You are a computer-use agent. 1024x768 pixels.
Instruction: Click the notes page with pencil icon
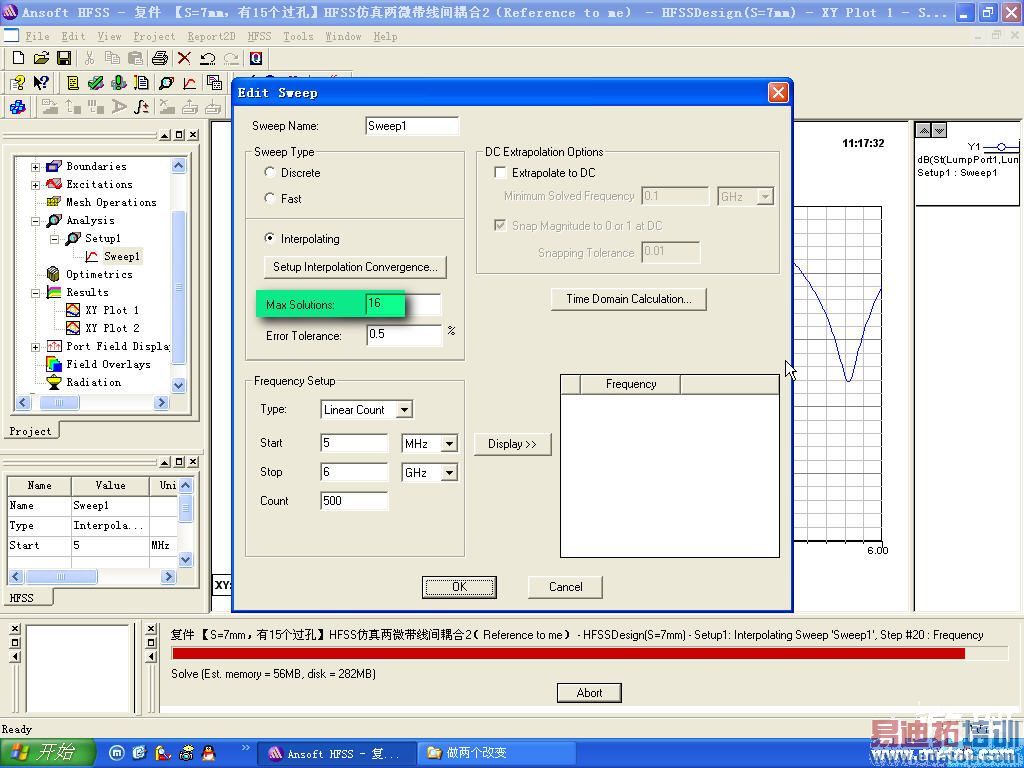coord(141,82)
